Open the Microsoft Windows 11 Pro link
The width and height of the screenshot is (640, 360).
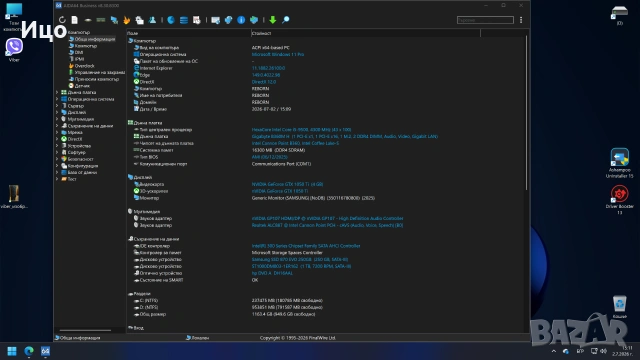pos(278,54)
